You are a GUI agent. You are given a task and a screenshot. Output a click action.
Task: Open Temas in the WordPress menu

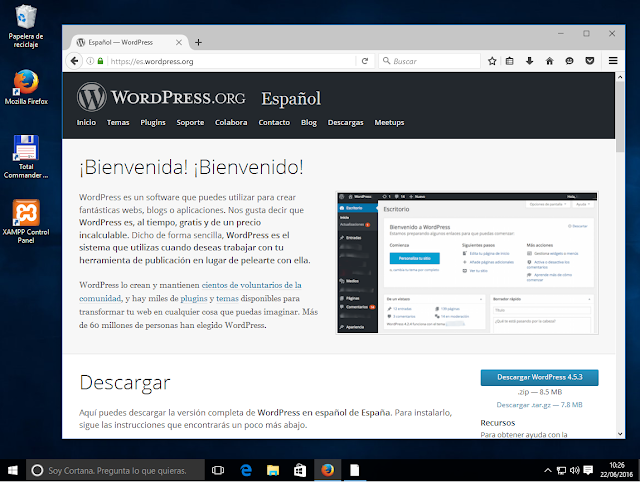click(x=118, y=122)
